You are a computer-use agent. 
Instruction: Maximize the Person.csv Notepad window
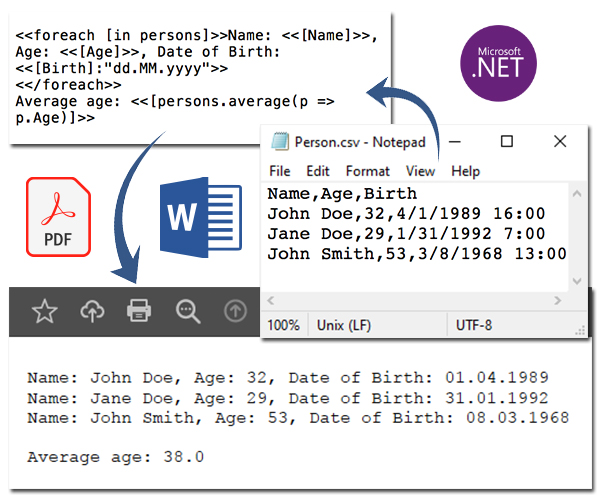(507, 142)
